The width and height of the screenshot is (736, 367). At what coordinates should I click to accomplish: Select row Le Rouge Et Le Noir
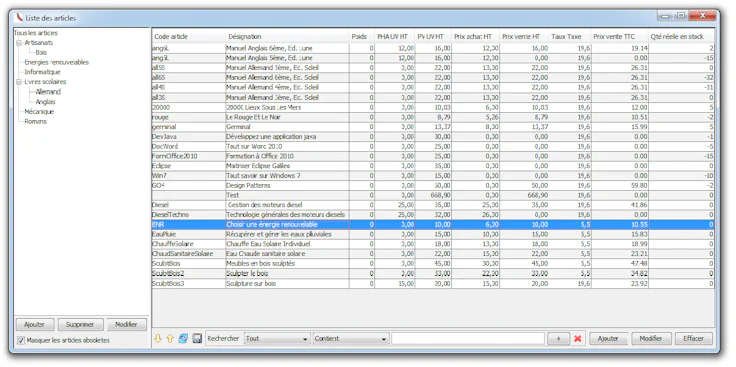[433, 117]
